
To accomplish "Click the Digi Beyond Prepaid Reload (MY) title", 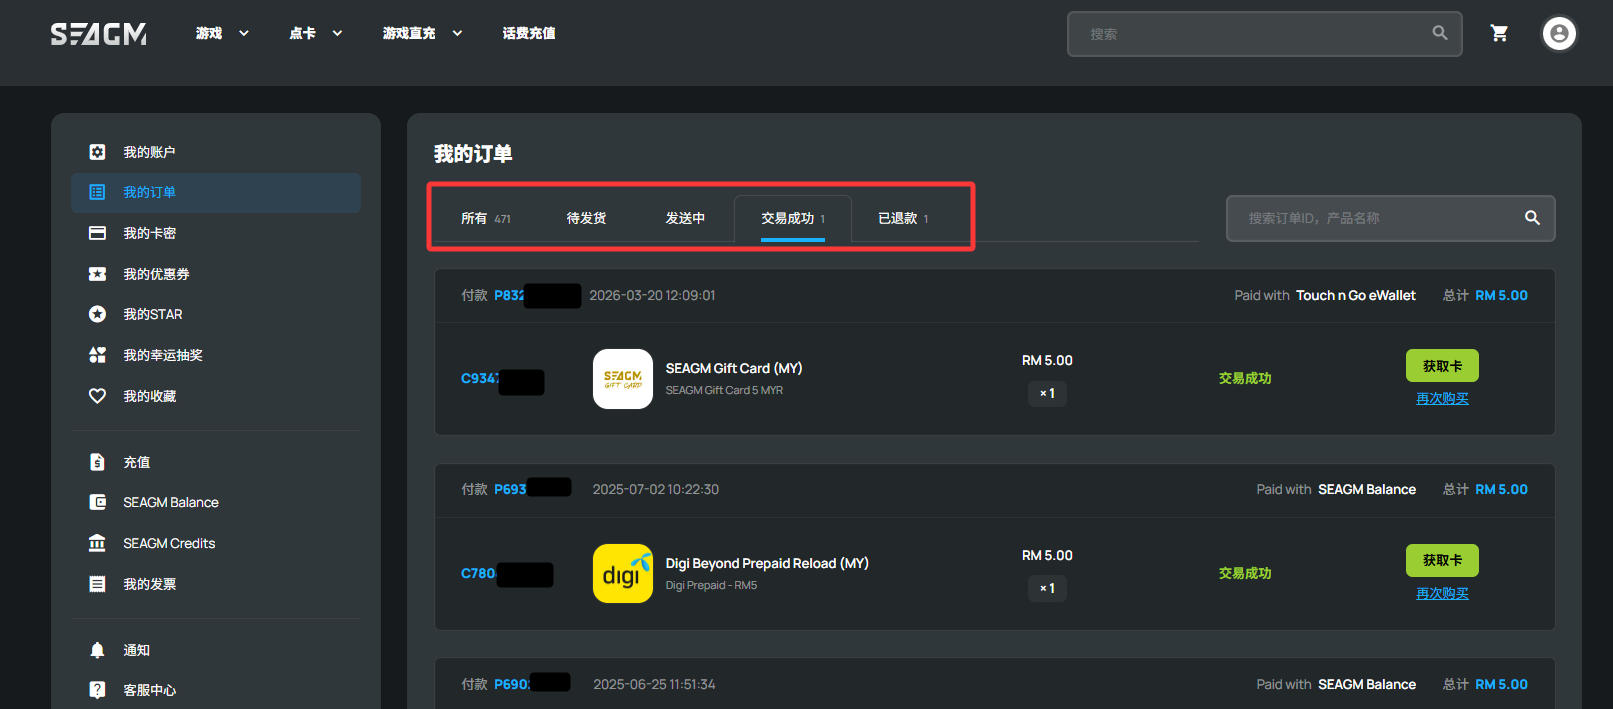I will (767, 563).
